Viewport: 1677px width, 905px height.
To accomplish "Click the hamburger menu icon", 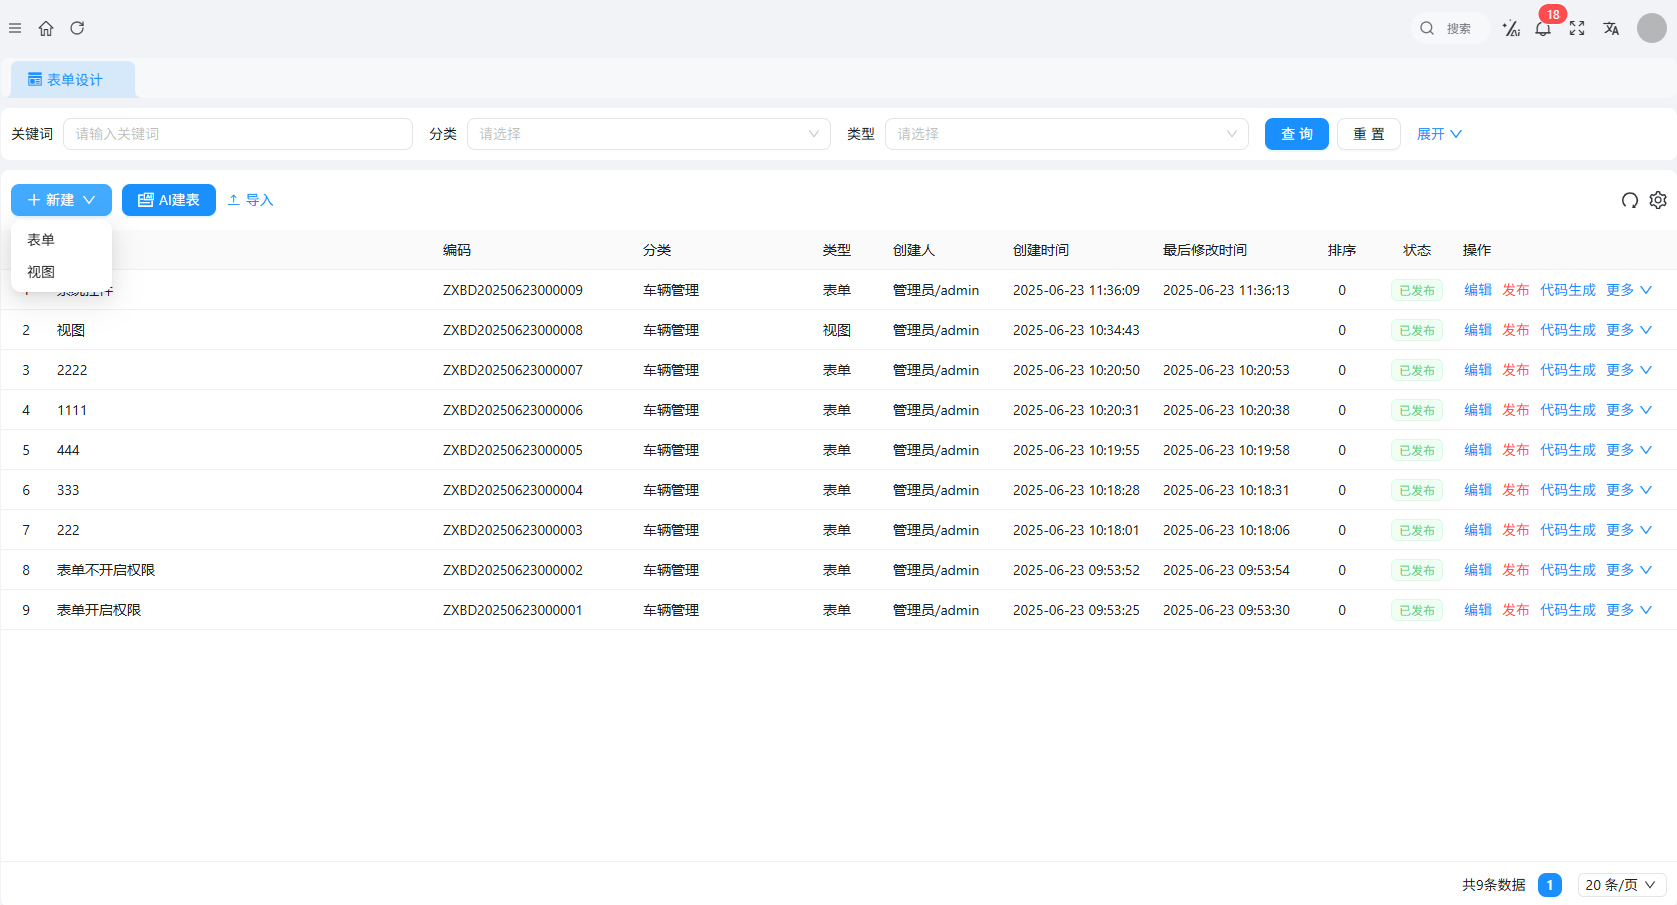I will click(x=15, y=28).
